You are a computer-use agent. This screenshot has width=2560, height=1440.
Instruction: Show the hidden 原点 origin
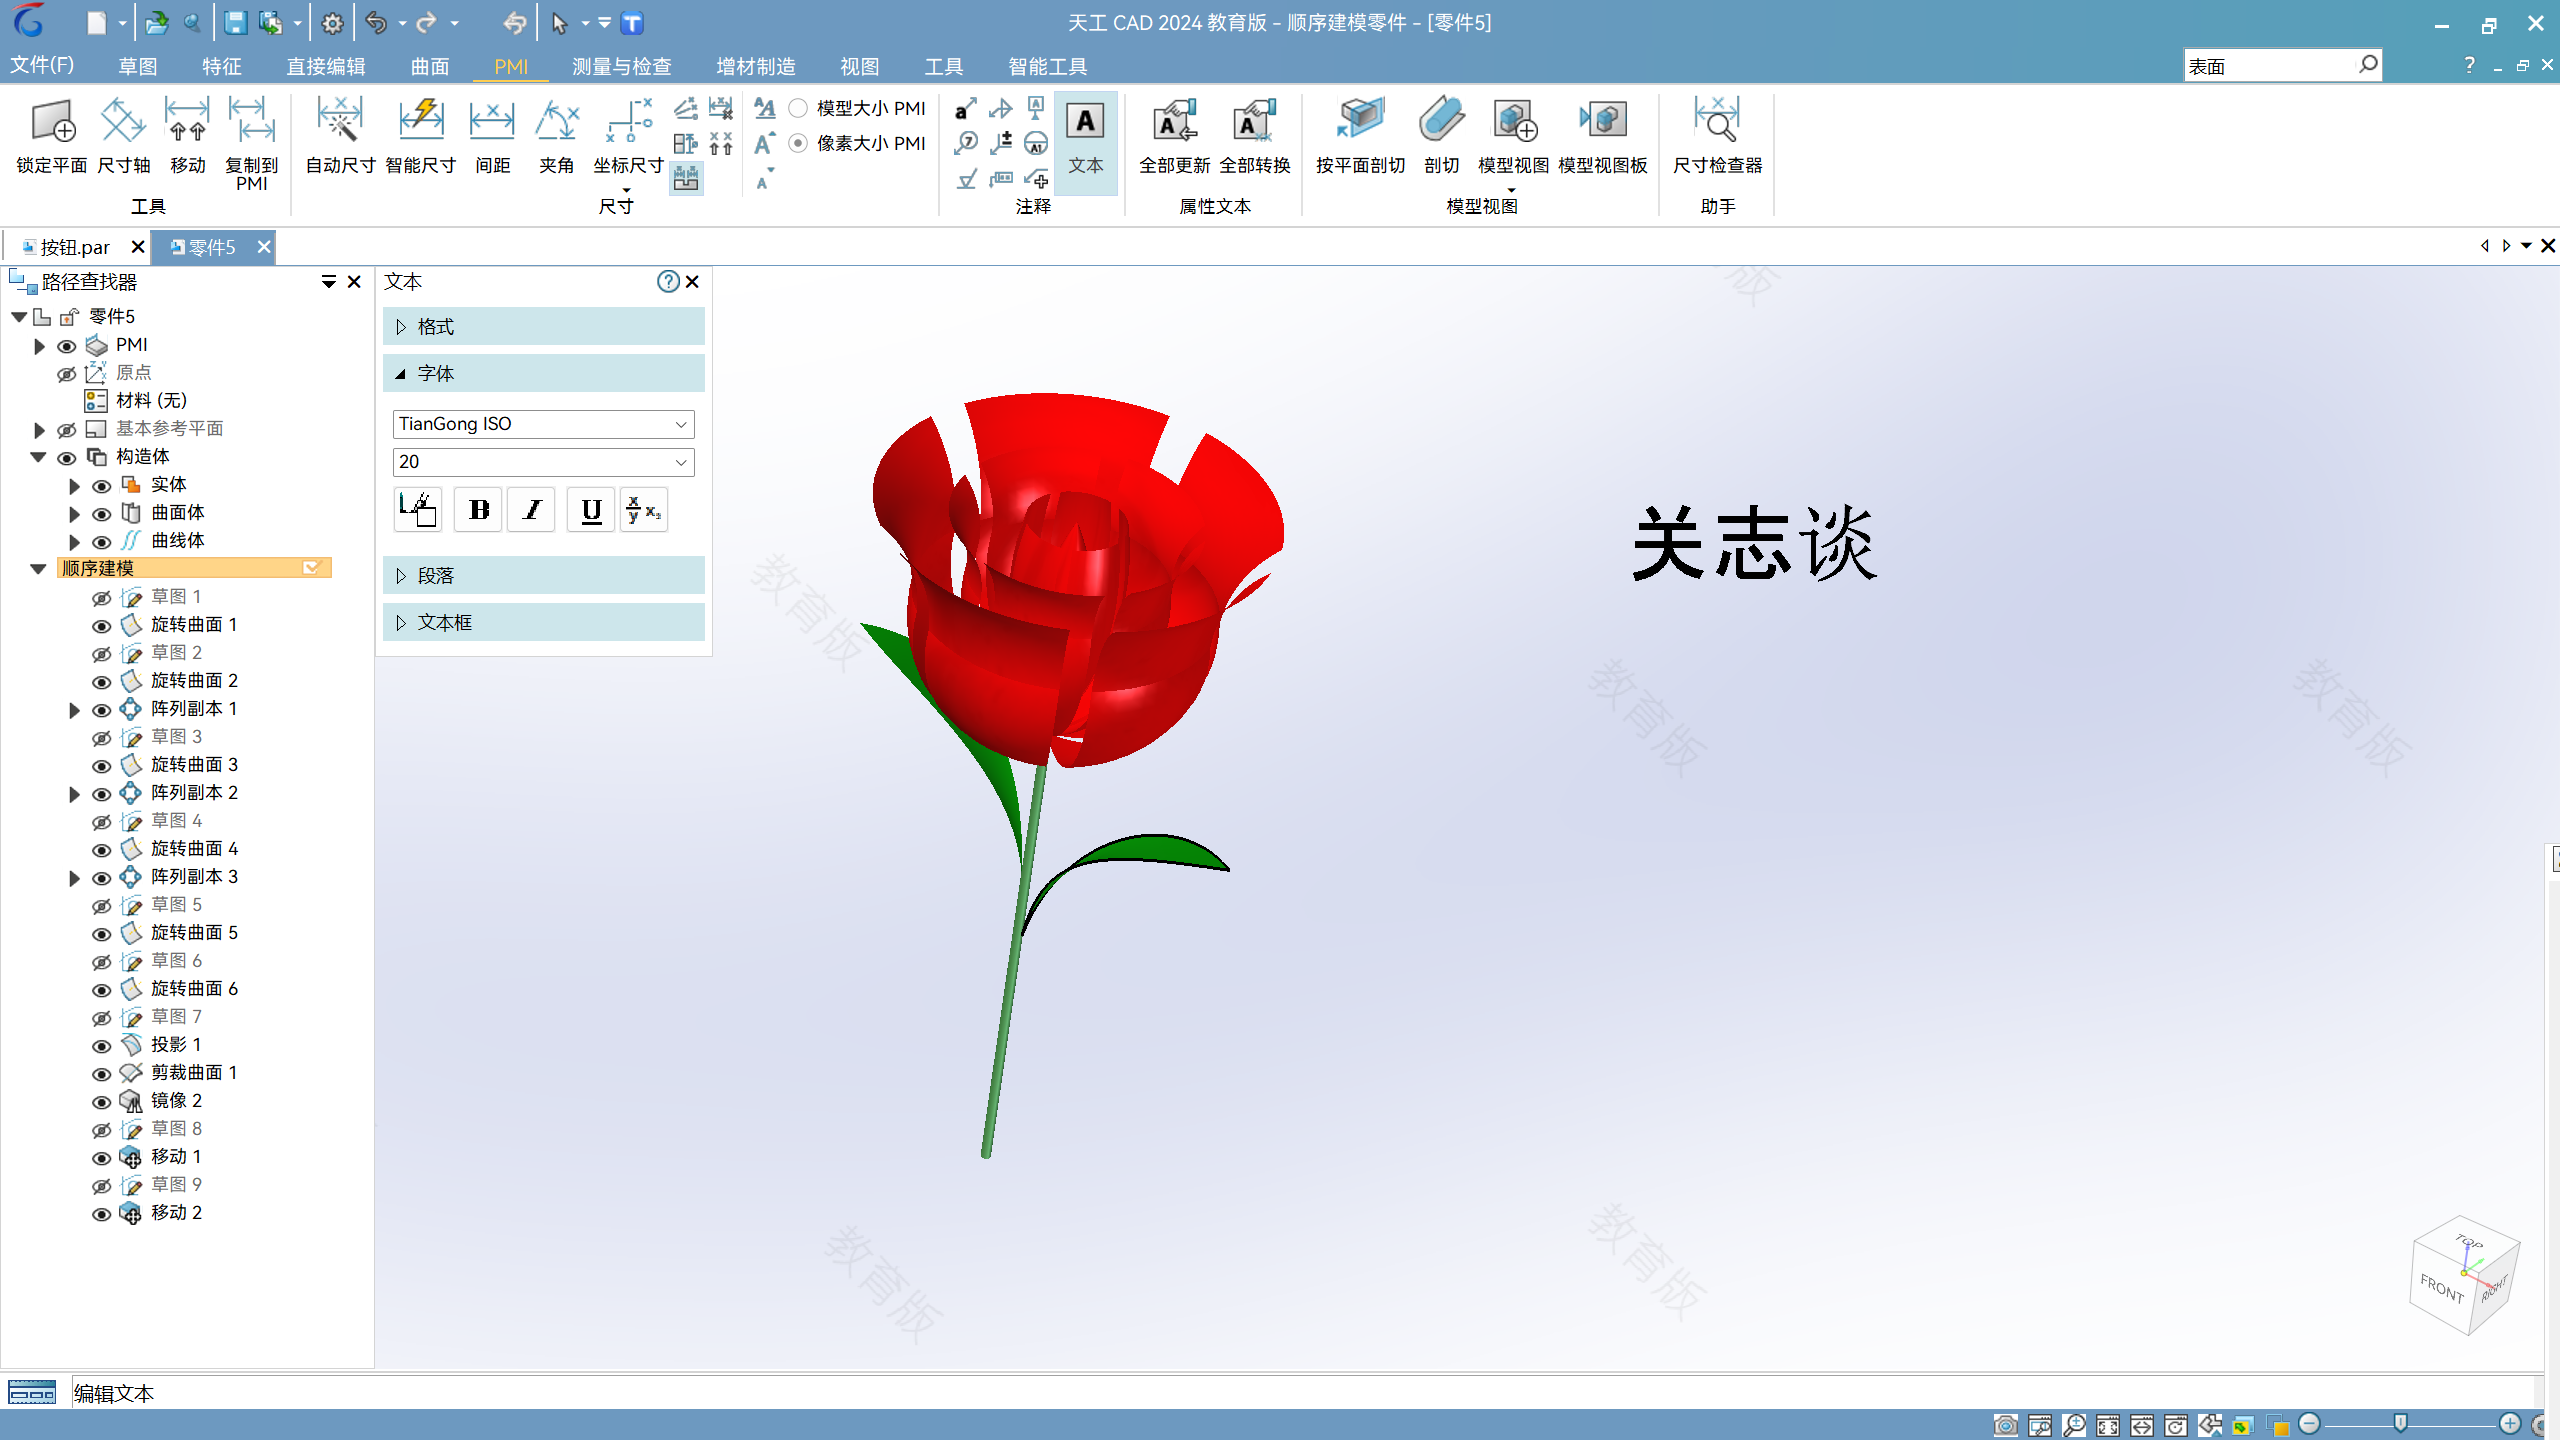pos(67,374)
